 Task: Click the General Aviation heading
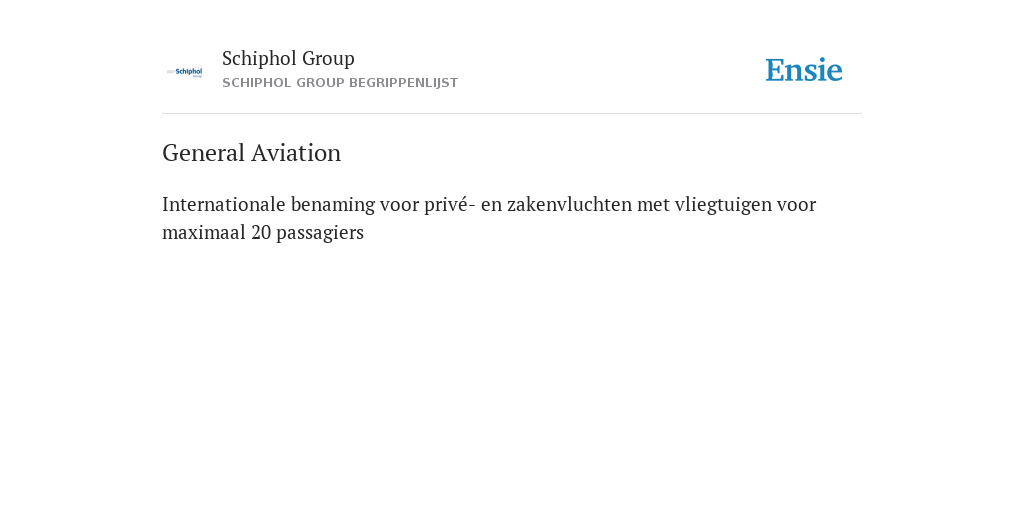(251, 153)
